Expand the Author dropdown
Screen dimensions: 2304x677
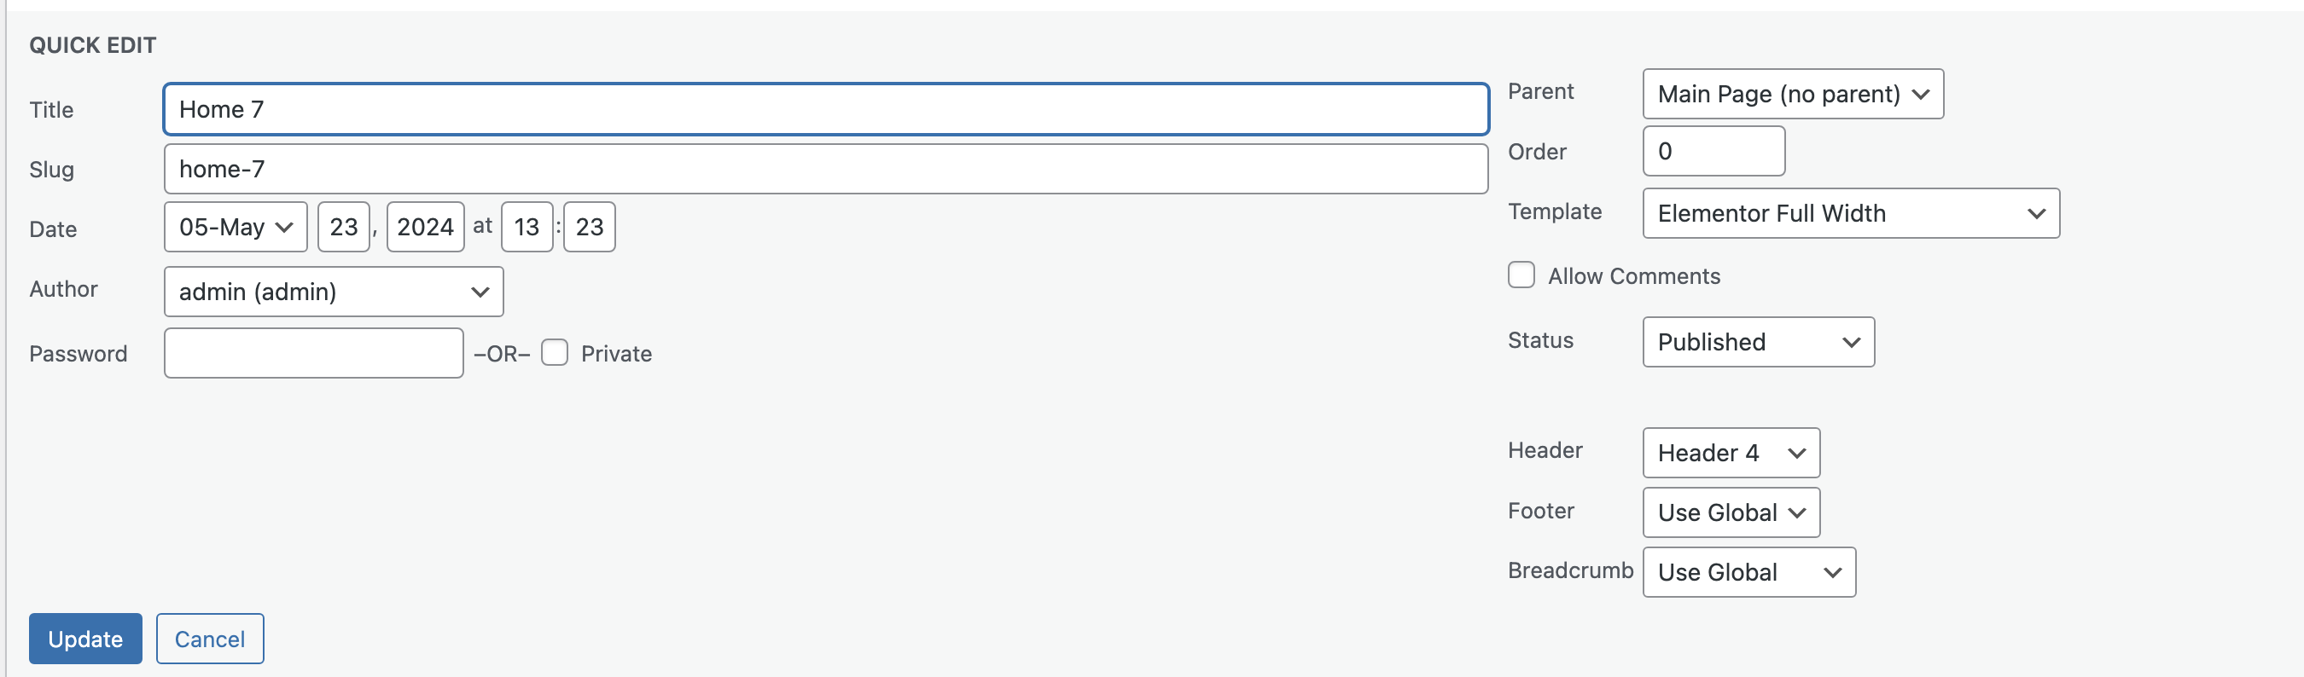333,291
